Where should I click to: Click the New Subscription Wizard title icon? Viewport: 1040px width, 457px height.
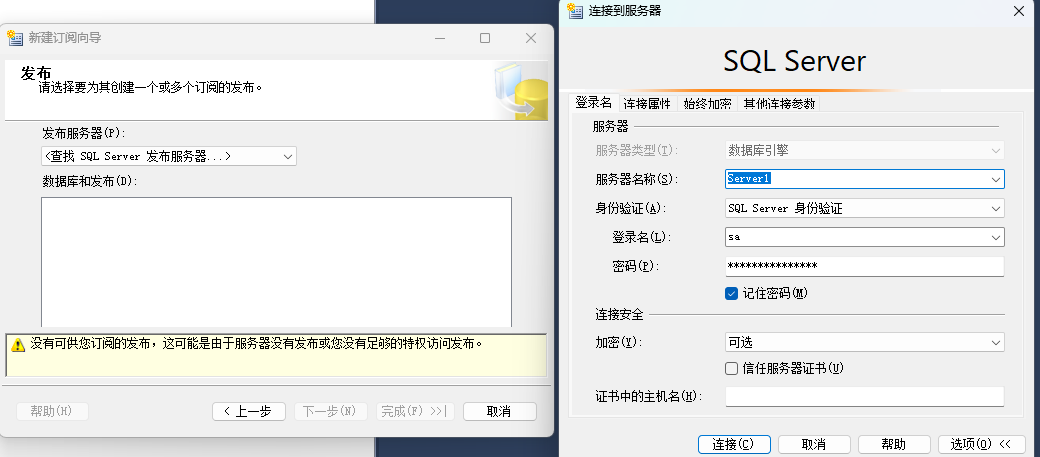click(15, 38)
